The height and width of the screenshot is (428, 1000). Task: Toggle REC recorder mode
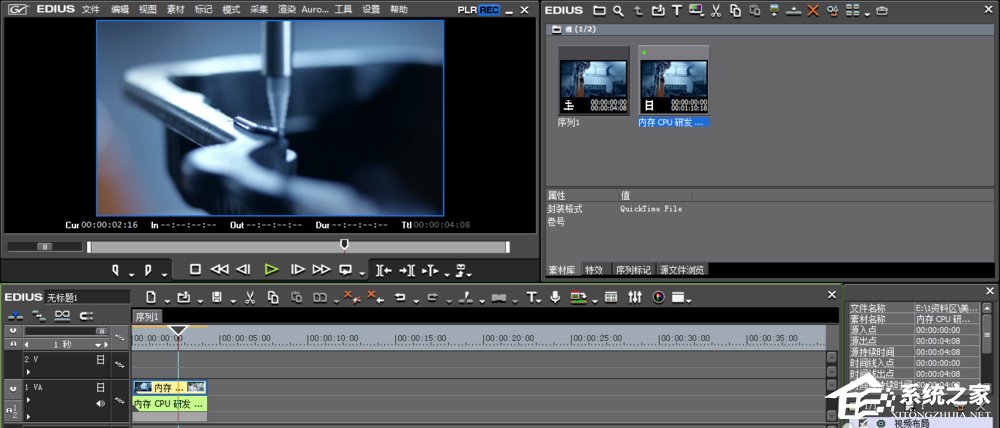(x=489, y=9)
